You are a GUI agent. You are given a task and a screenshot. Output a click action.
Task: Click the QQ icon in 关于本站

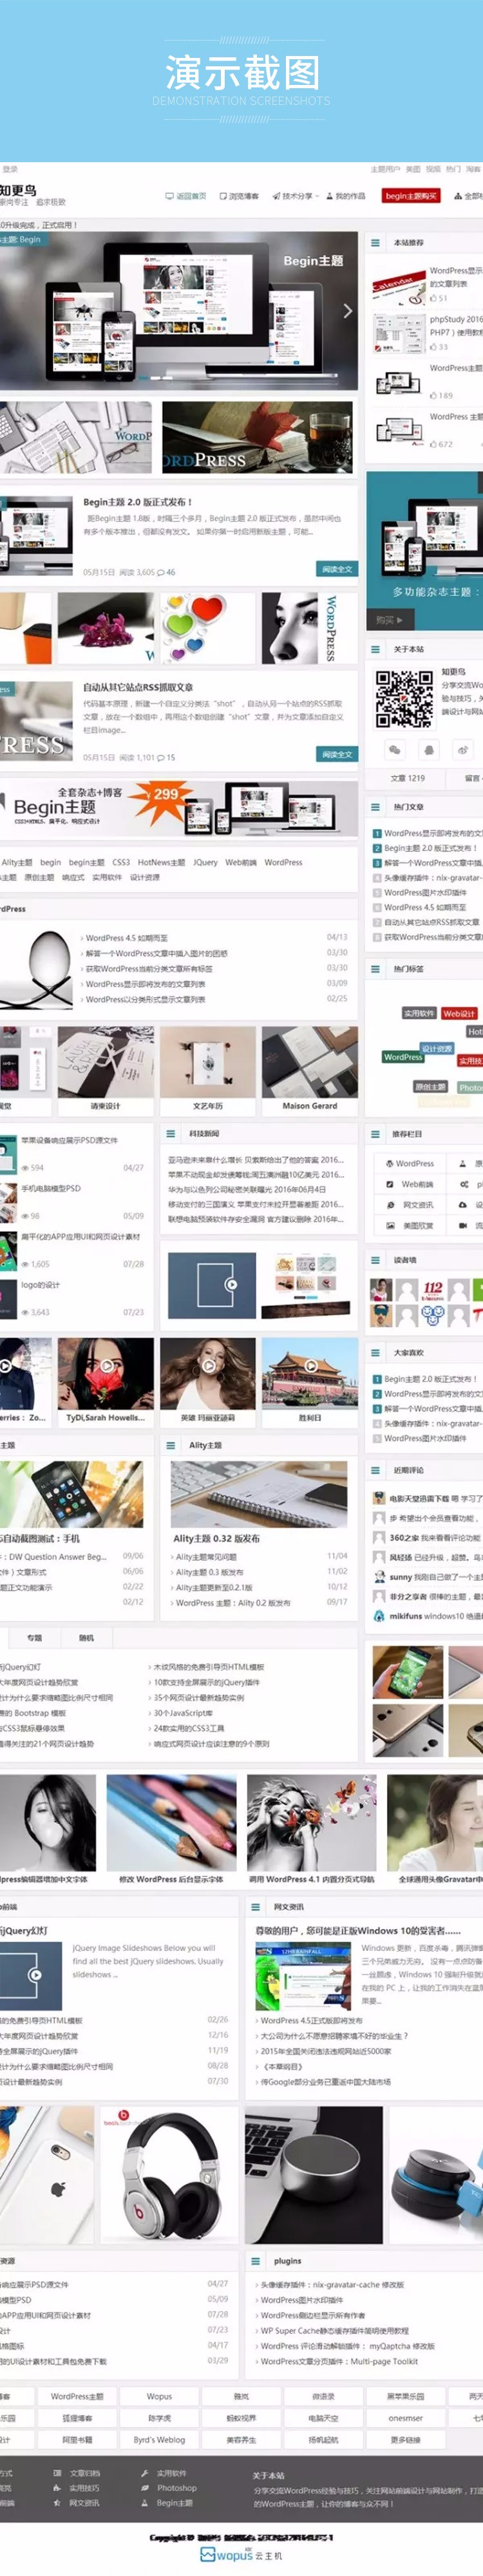point(429,749)
